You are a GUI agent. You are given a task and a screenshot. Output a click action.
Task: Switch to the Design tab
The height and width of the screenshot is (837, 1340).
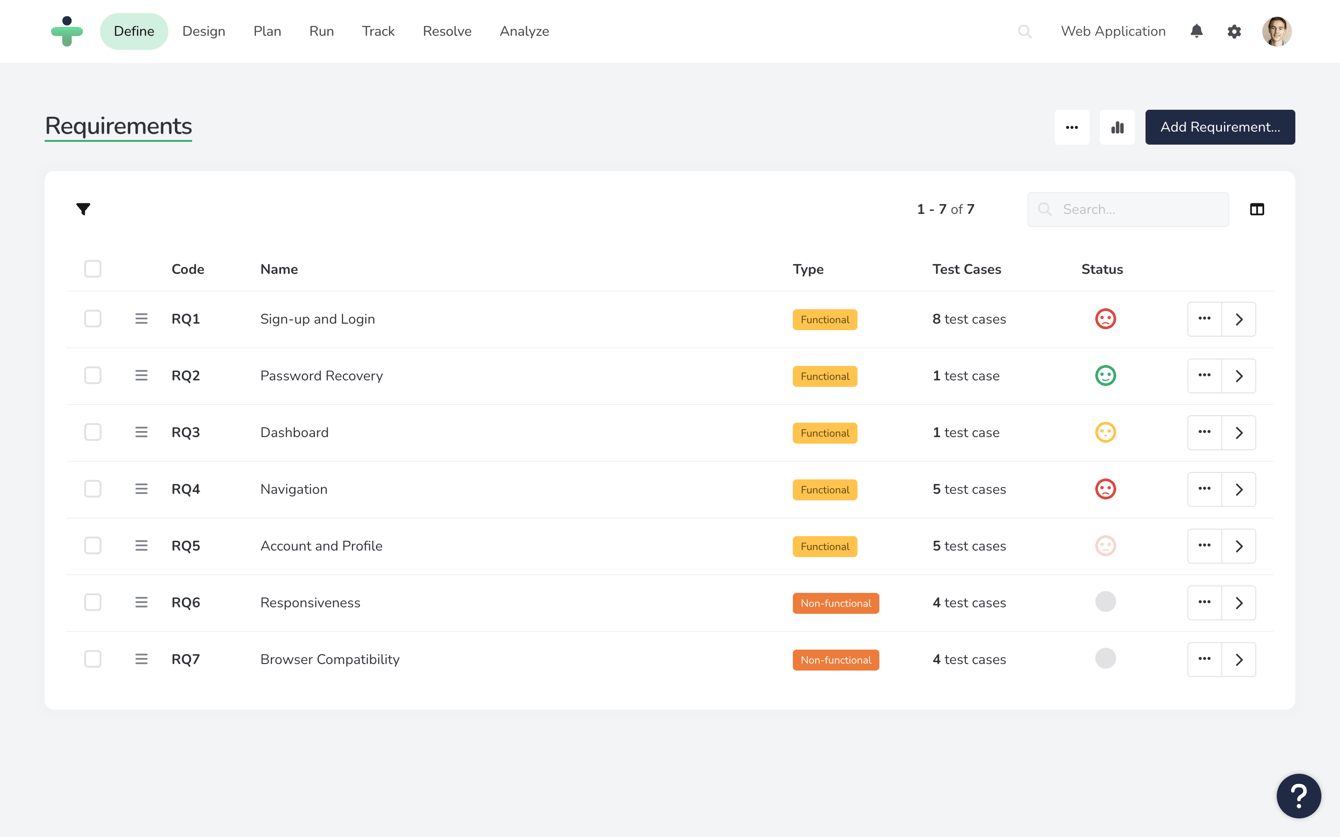204,31
